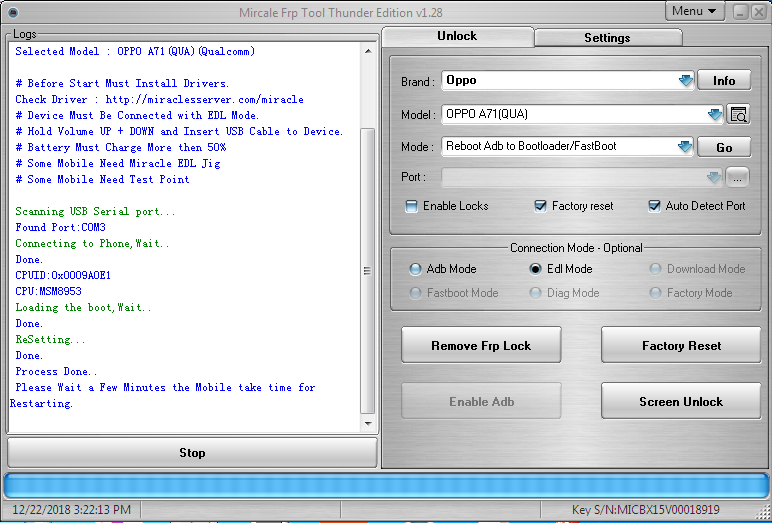Click Mode combo box Reboot Adb to Bootloader
The height and width of the screenshot is (523, 772).
567,147
